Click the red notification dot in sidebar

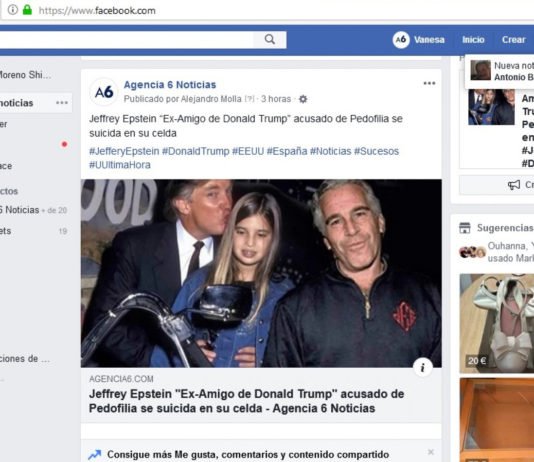tap(64, 144)
